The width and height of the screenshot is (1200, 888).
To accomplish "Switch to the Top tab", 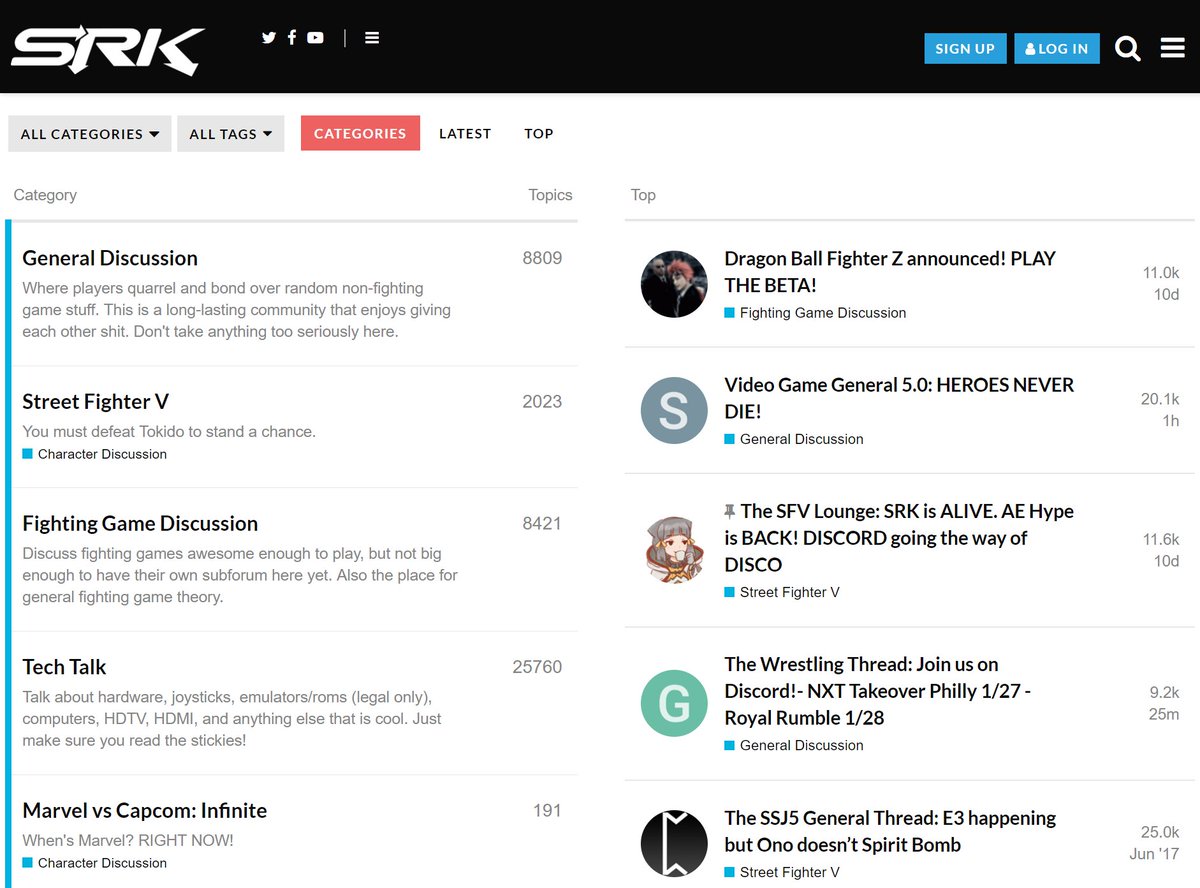I will (539, 133).
